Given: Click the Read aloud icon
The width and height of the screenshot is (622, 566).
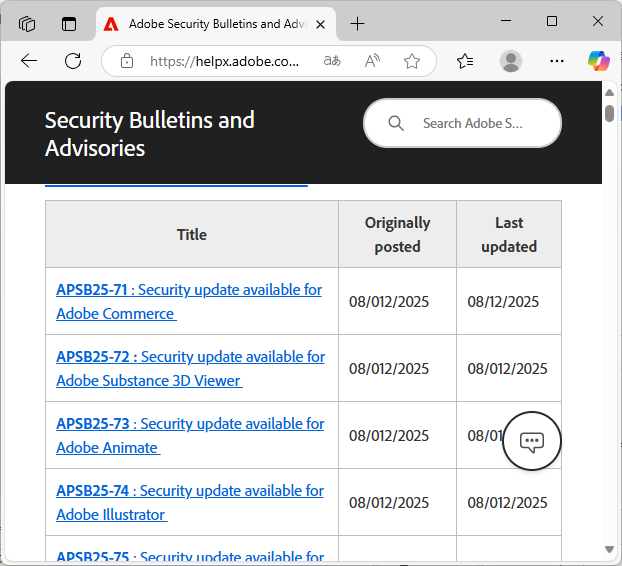Looking at the screenshot, I should (372, 61).
